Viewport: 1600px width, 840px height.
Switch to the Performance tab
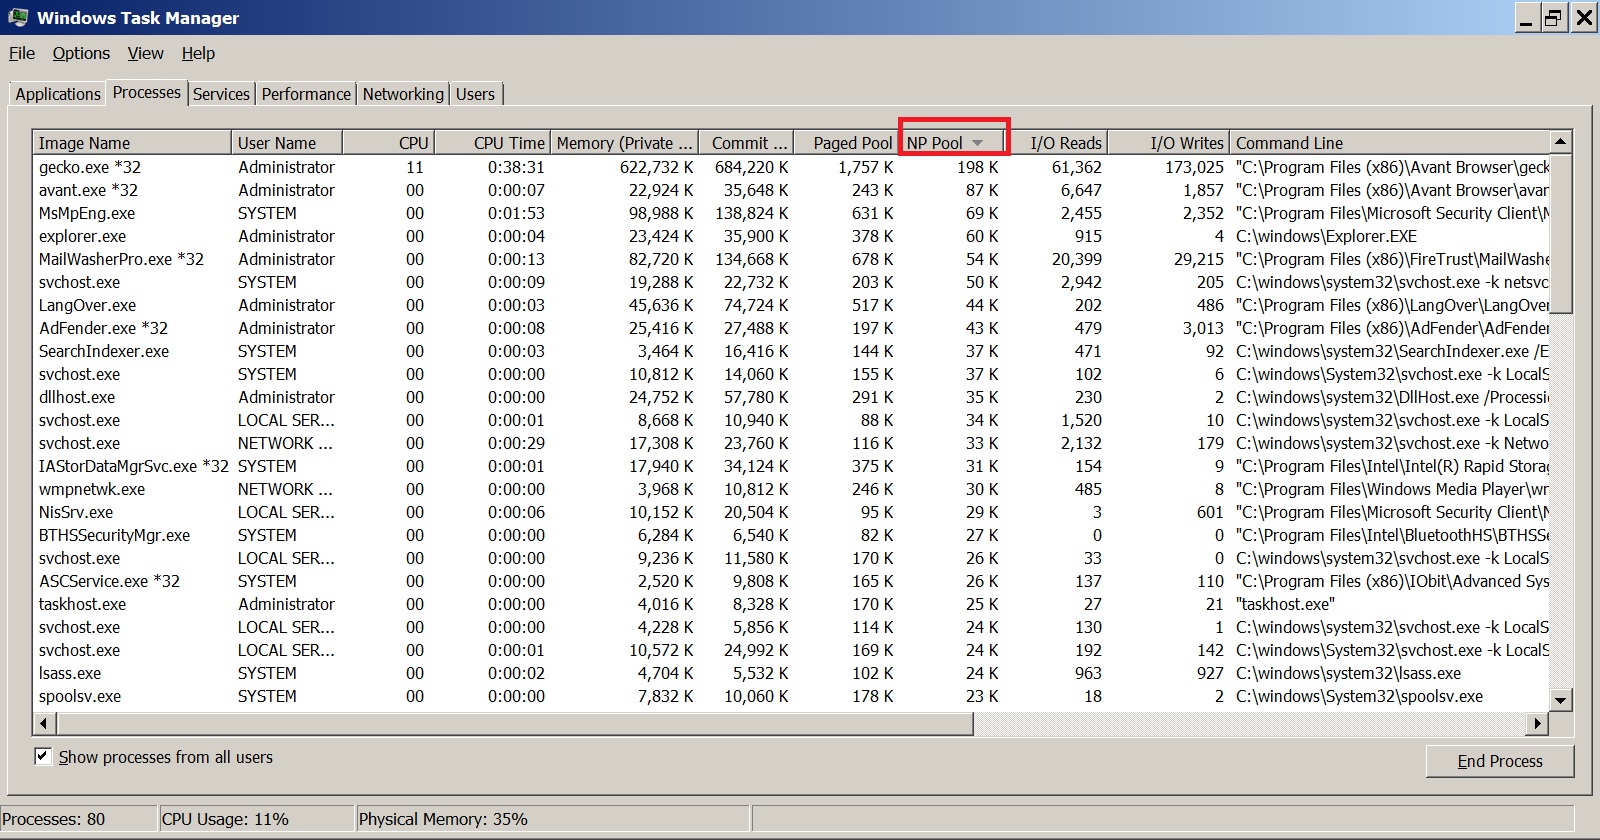click(306, 94)
